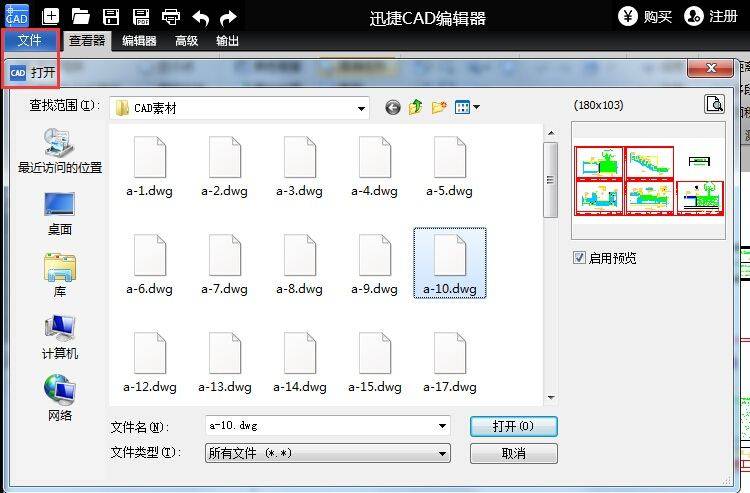Open Libraries (库) location

pos(60,275)
